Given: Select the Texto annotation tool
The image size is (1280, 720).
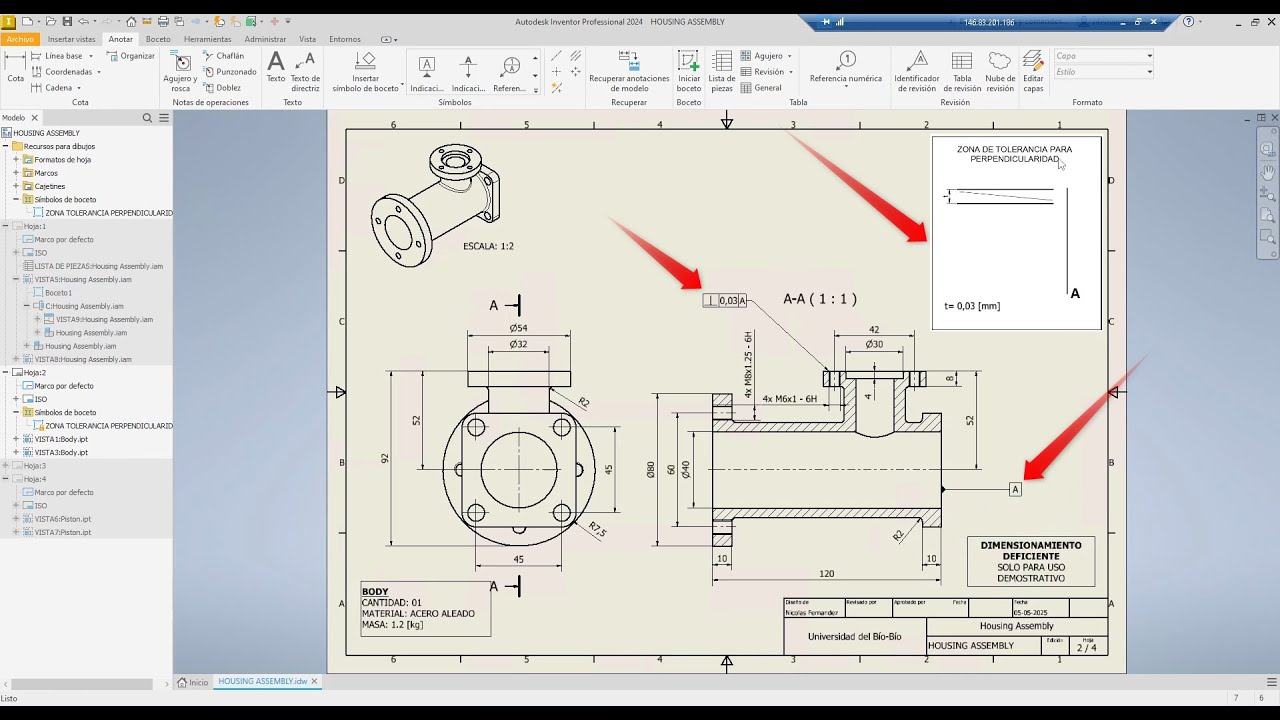Looking at the screenshot, I should click(x=275, y=69).
